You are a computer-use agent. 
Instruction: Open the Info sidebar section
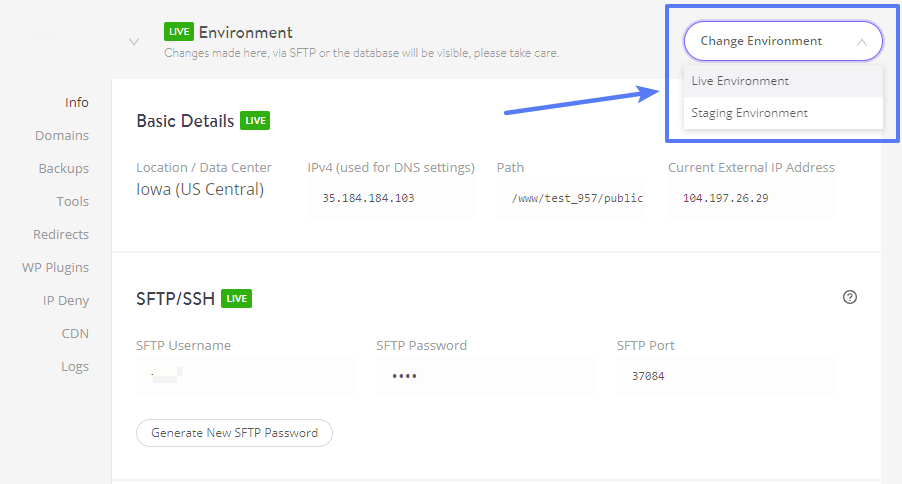[77, 102]
